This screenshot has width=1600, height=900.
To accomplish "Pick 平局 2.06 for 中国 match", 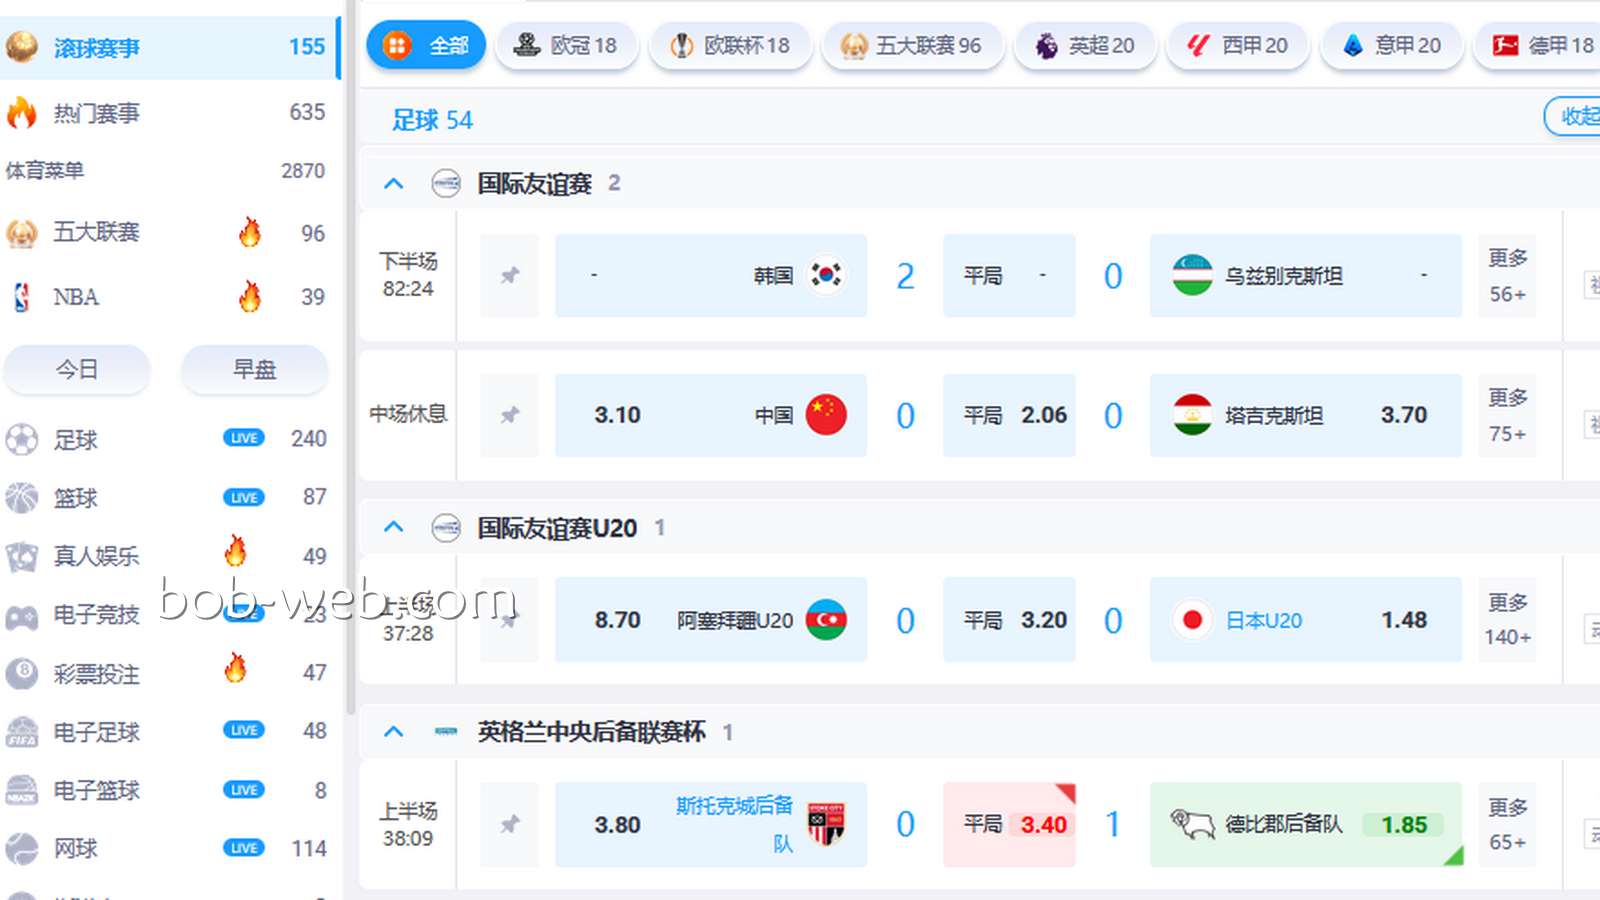I will (1009, 415).
